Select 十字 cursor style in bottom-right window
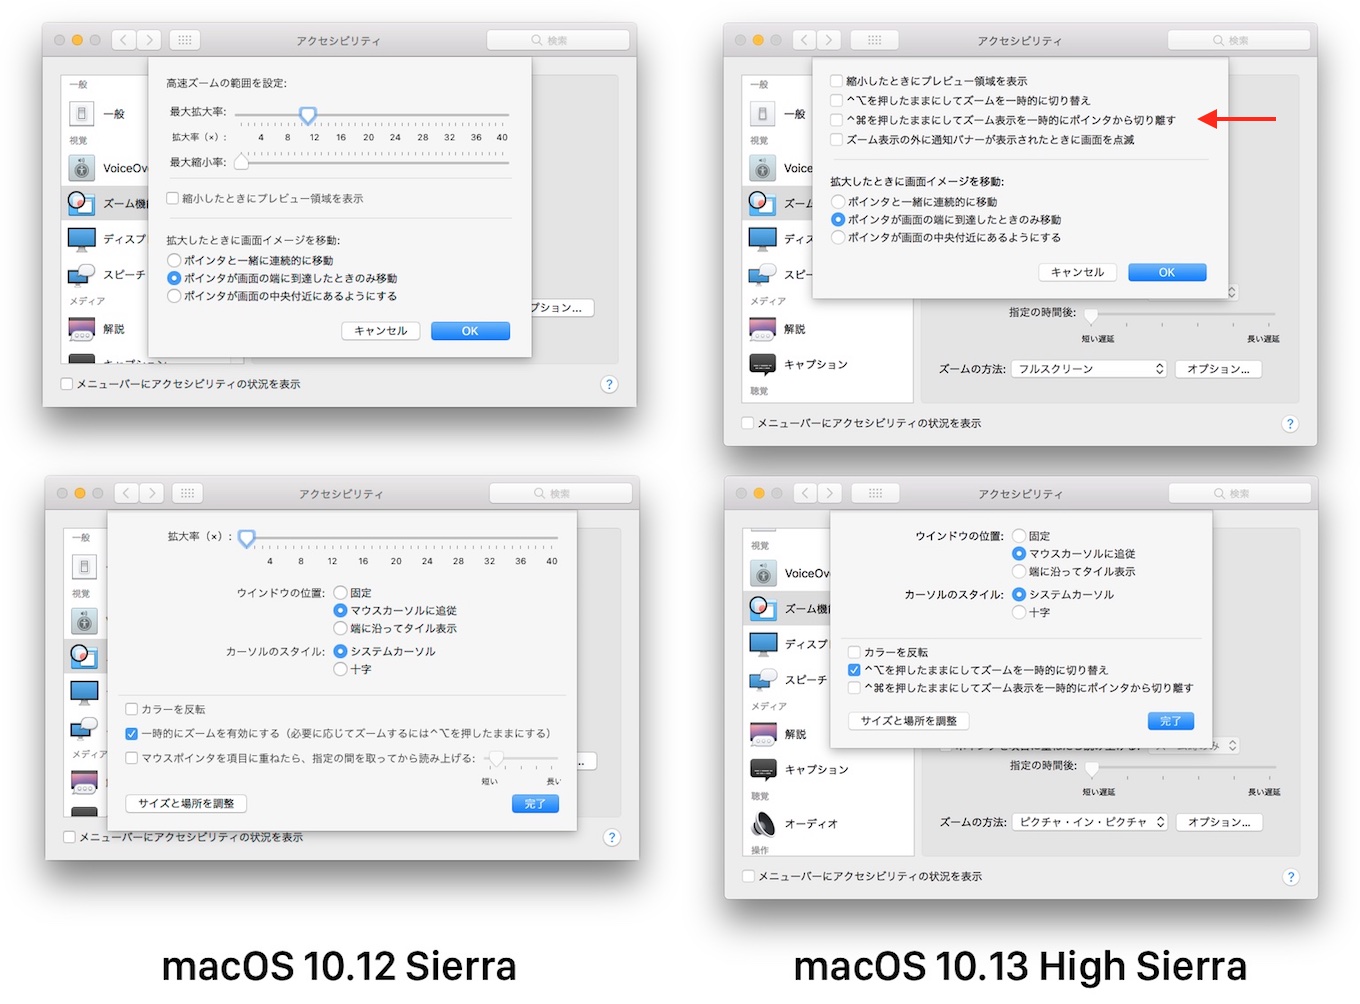The image size is (1360, 1004). point(1019,612)
